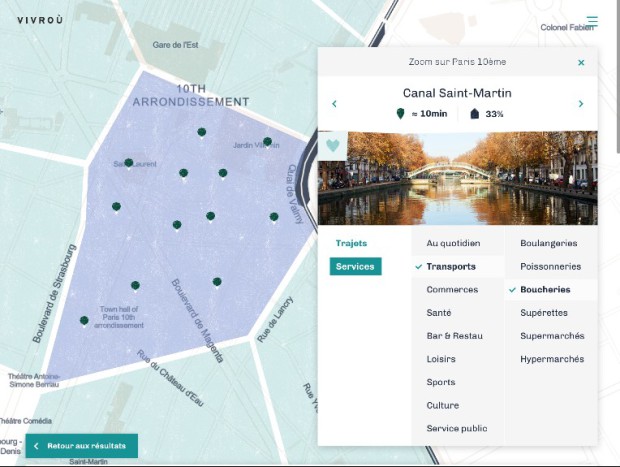
Task: Select the Services tab
Action: pyautogui.click(x=355, y=266)
